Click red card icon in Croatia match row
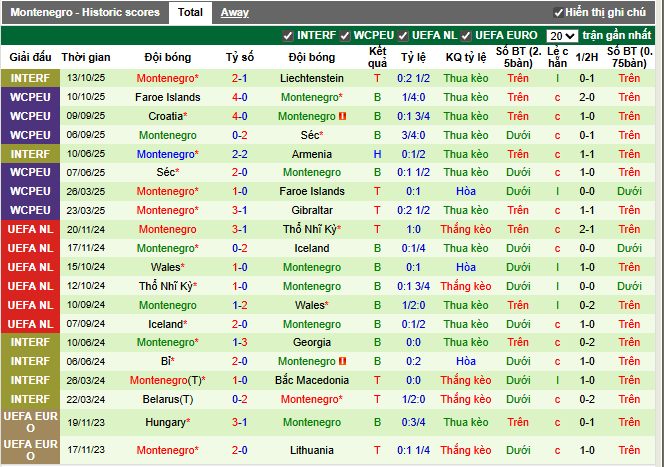The image size is (664, 467). point(343,116)
